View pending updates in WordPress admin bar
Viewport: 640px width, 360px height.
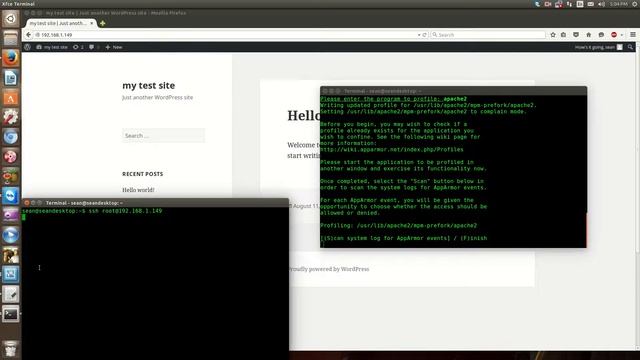pyautogui.click(x=78, y=47)
